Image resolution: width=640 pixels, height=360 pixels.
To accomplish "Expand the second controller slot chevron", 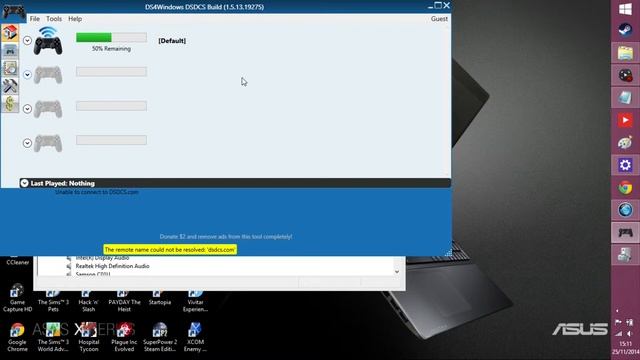I will (x=27, y=75).
